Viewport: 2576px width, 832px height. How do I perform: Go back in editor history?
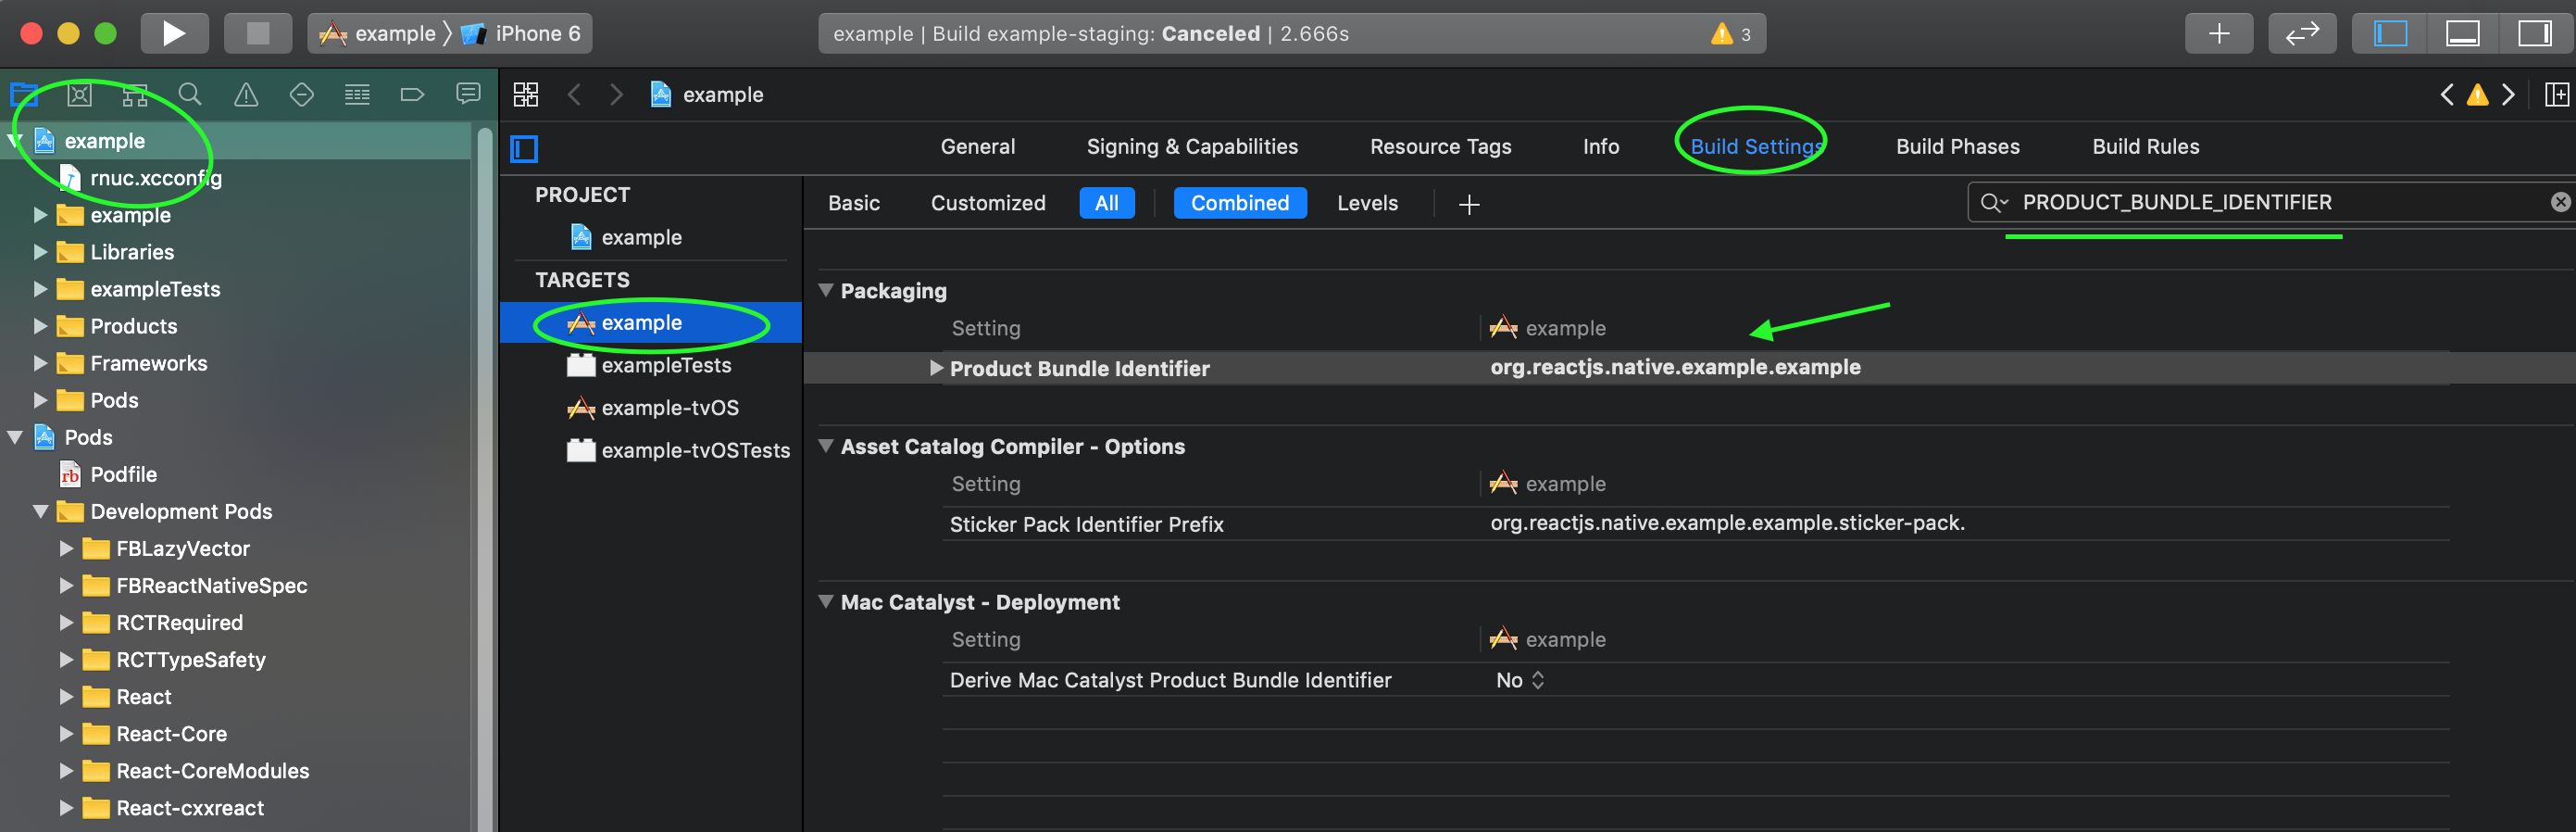click(x=574, y=95)
